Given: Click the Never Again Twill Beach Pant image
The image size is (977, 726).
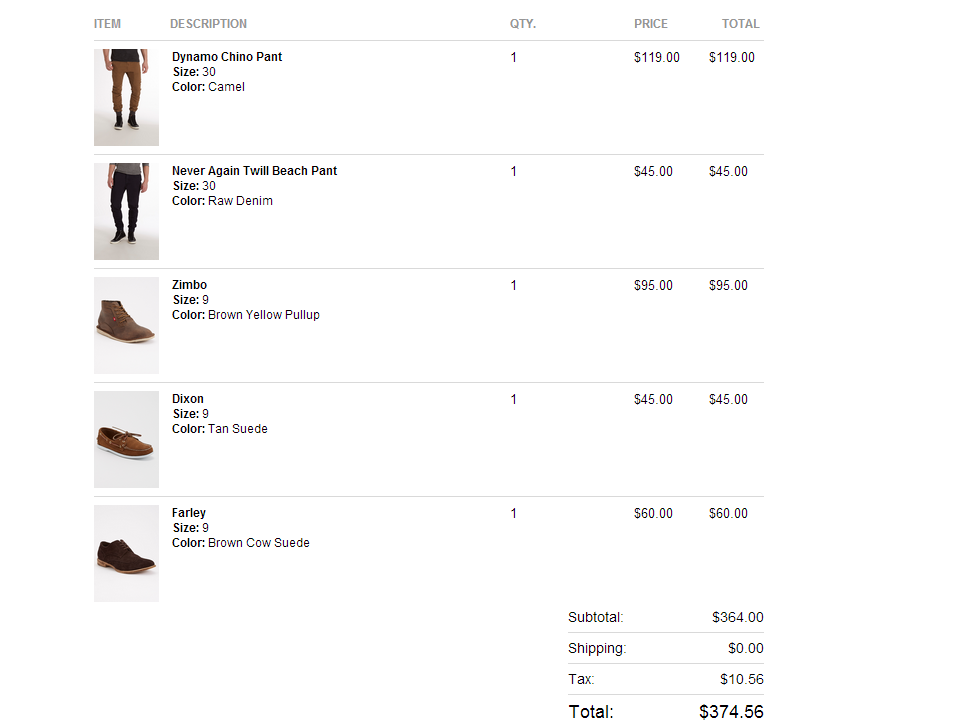Looking at the screenshot, I should click(126, 212).
